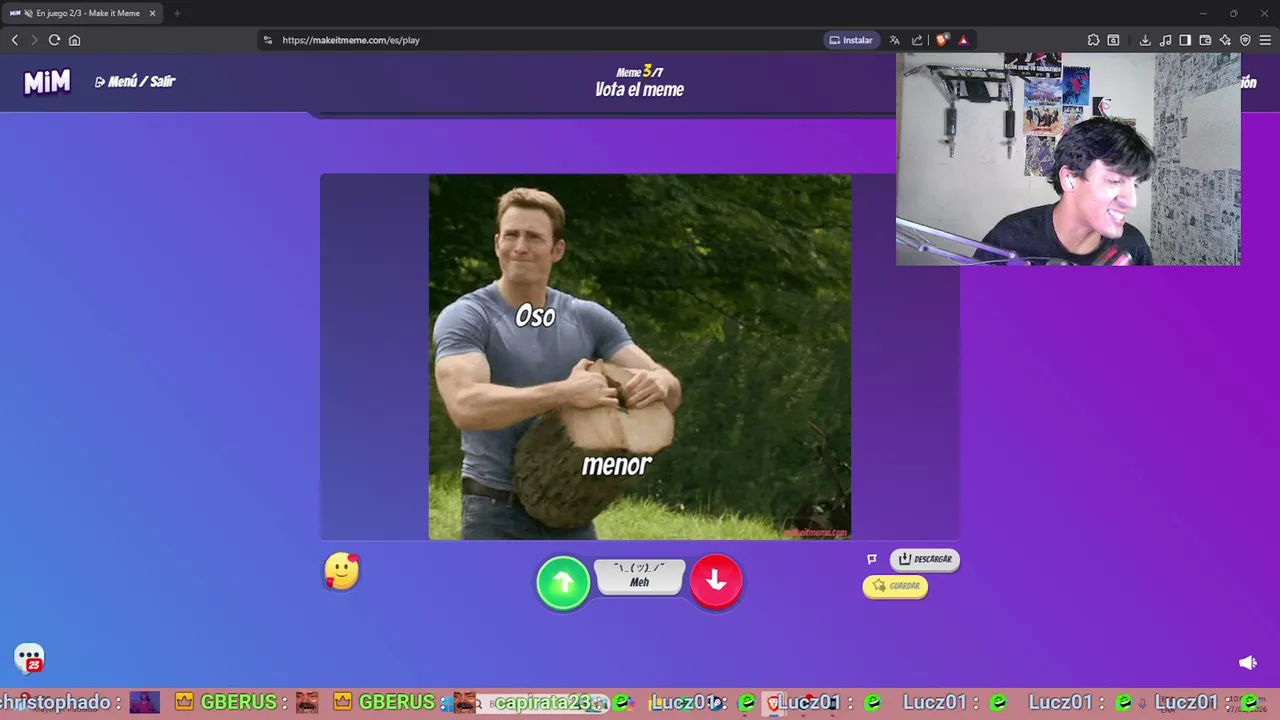Mute the game sound speaker icon
1280x720 pixels.
click(x=1247, y=662)
